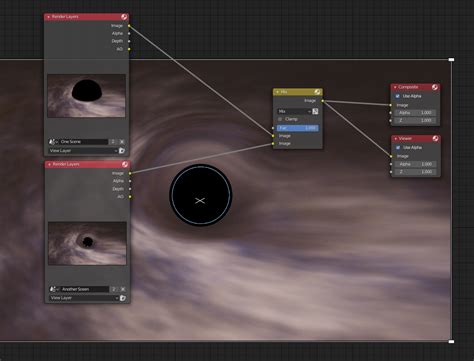The image size is (474, 361).
Task: Click second Image input socket of Mix node
Action: tap(273, 144)
